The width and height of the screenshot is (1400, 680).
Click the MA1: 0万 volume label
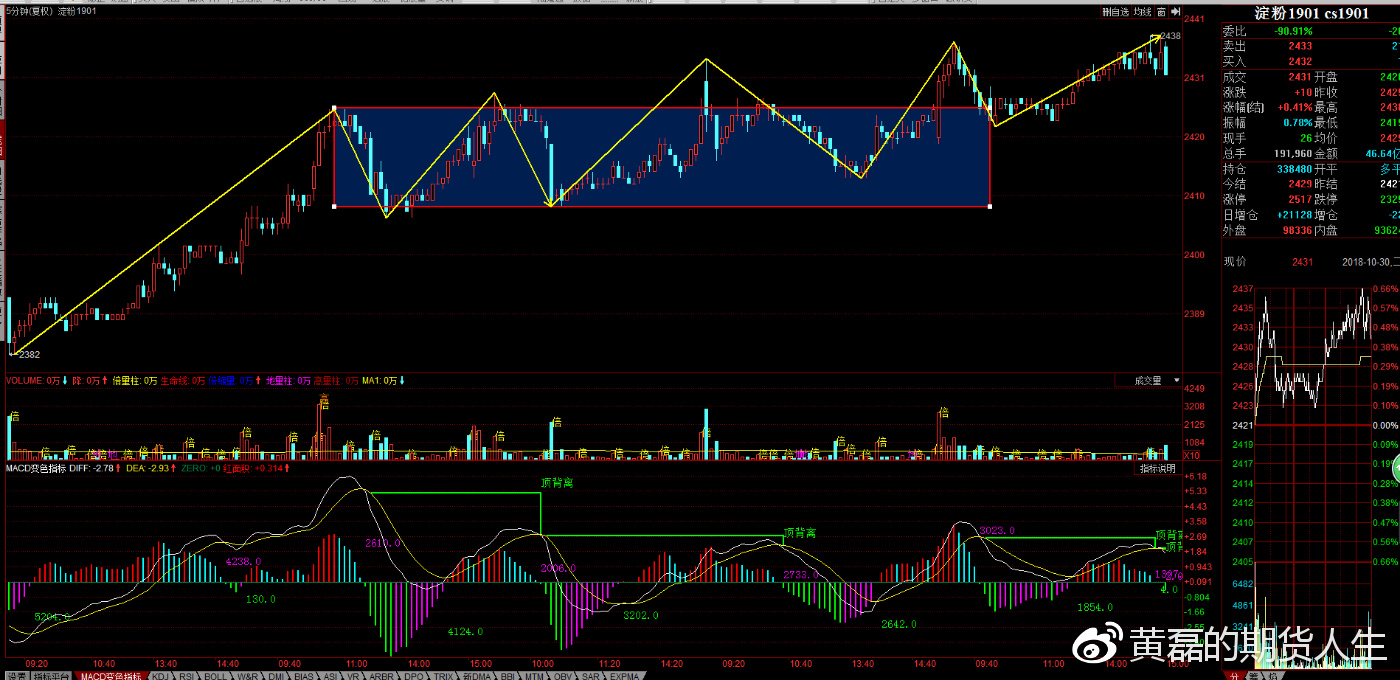(378, 381)
